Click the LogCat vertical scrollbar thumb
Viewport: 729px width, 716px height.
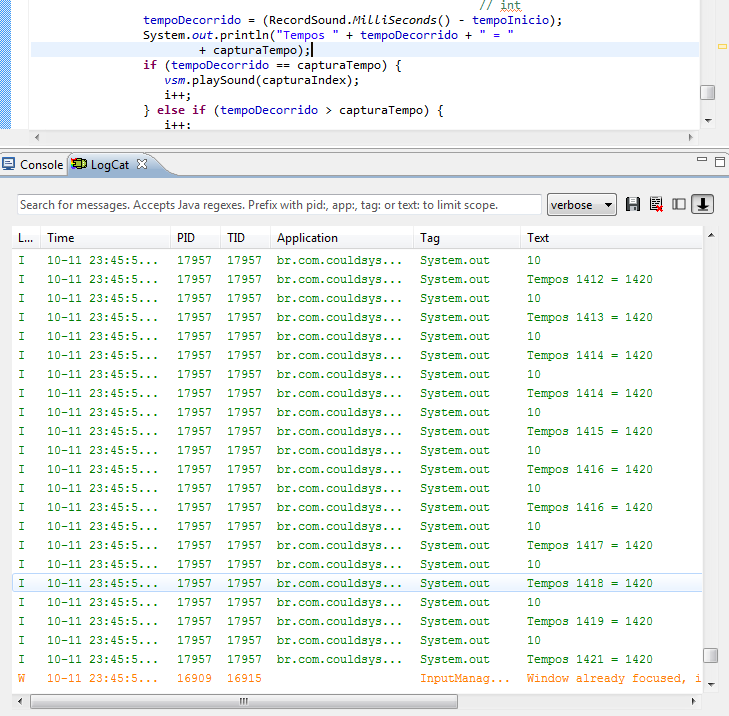(710, 655)
